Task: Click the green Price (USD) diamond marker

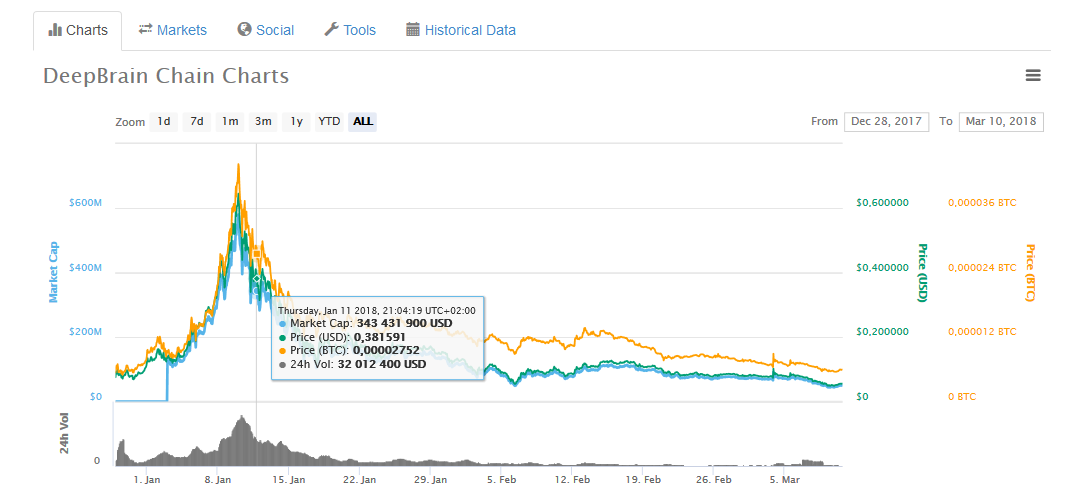Action: click(256, 279)
